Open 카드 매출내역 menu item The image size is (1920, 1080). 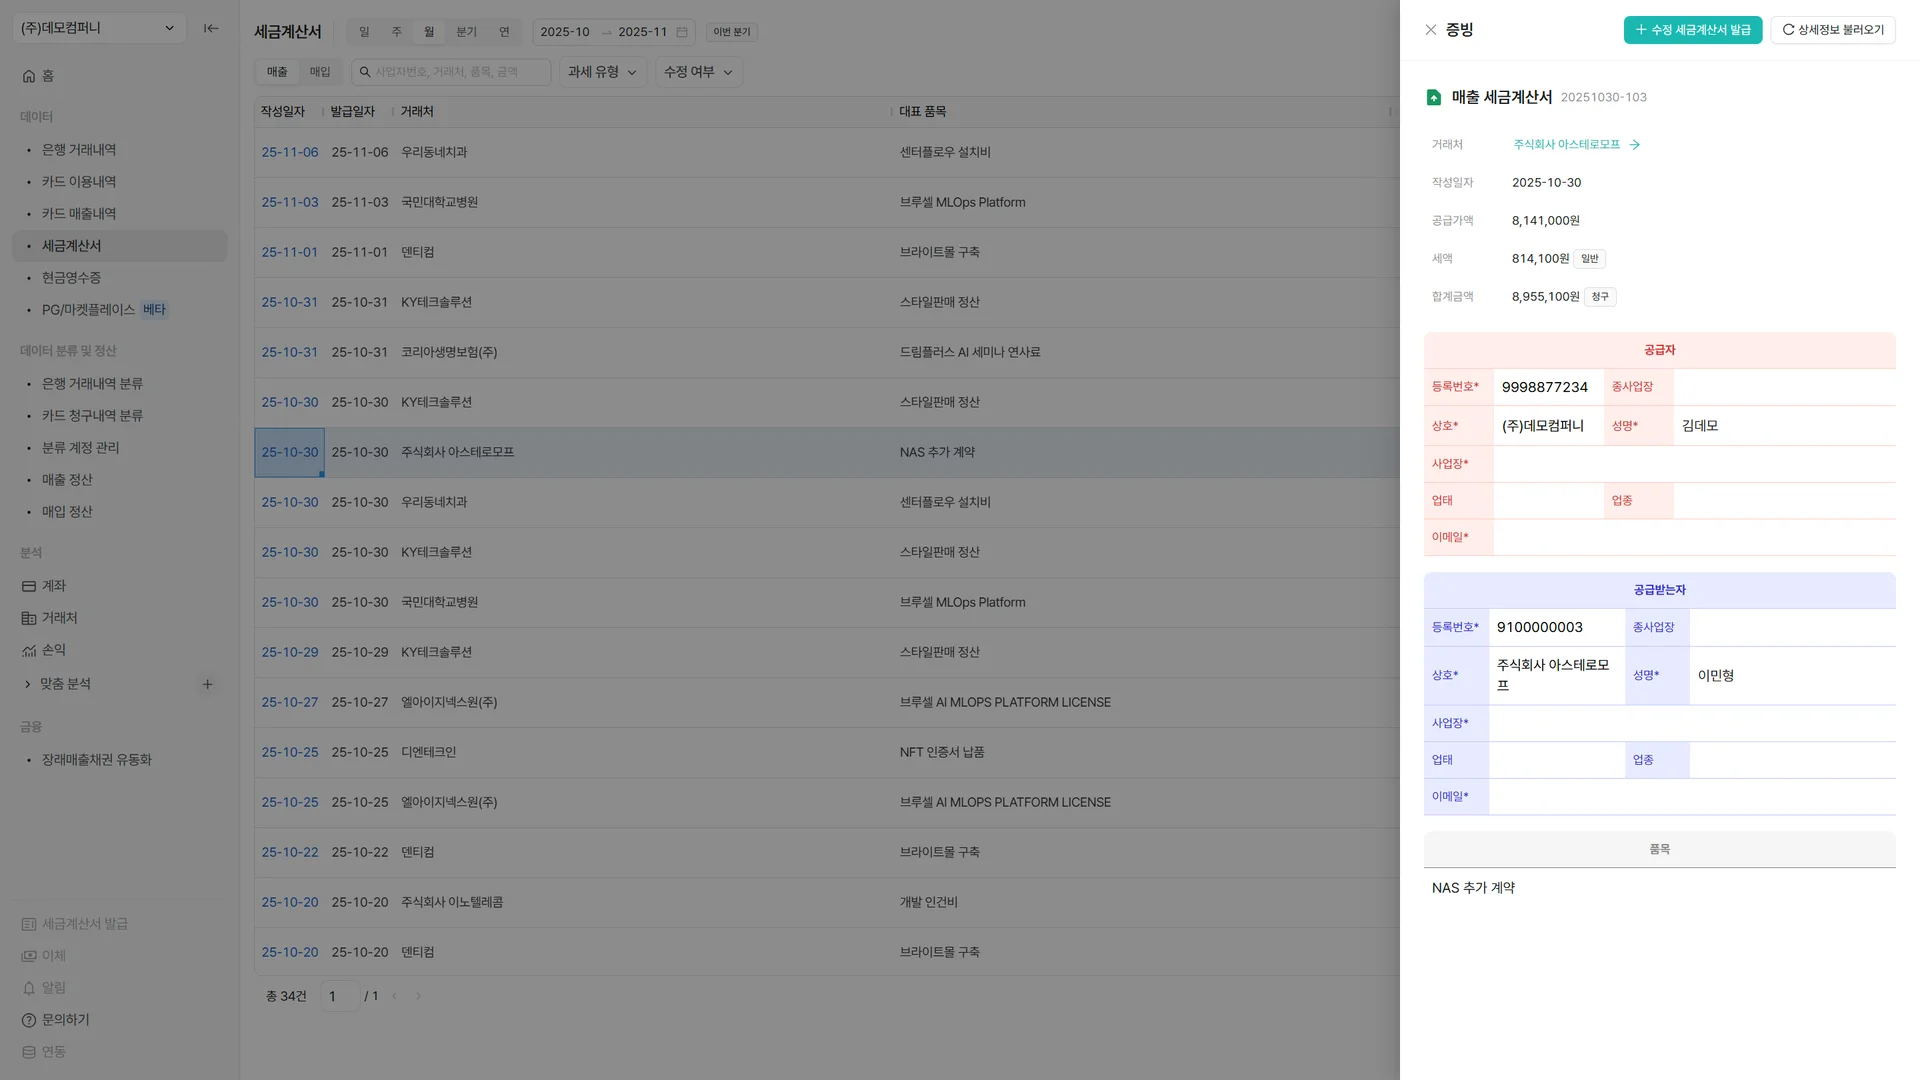pyautogui.click(x=79, y=214)
